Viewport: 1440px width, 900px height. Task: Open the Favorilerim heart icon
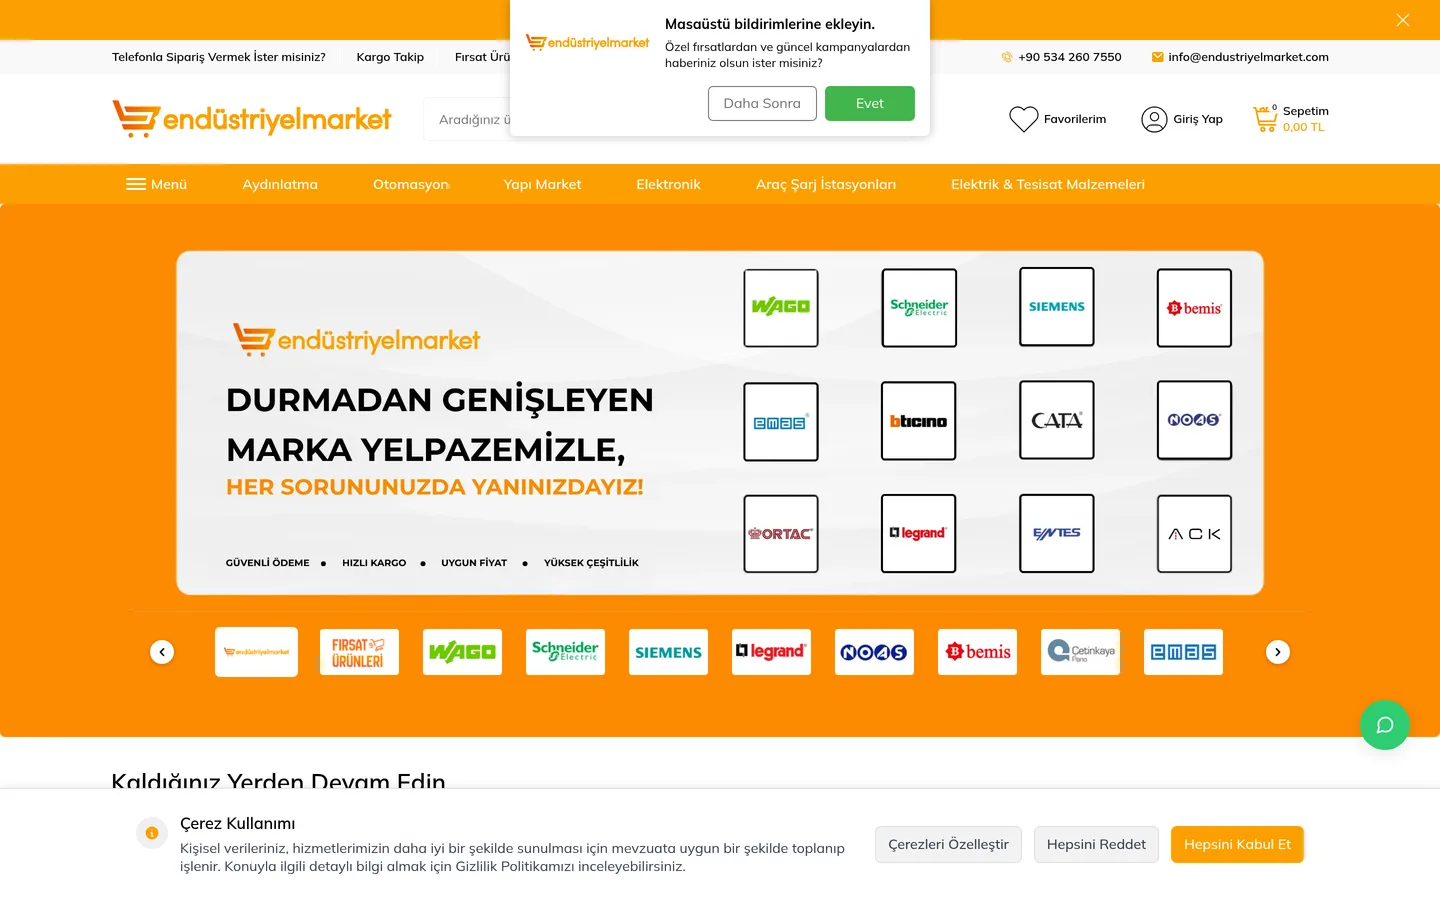tap(1023, 119)
